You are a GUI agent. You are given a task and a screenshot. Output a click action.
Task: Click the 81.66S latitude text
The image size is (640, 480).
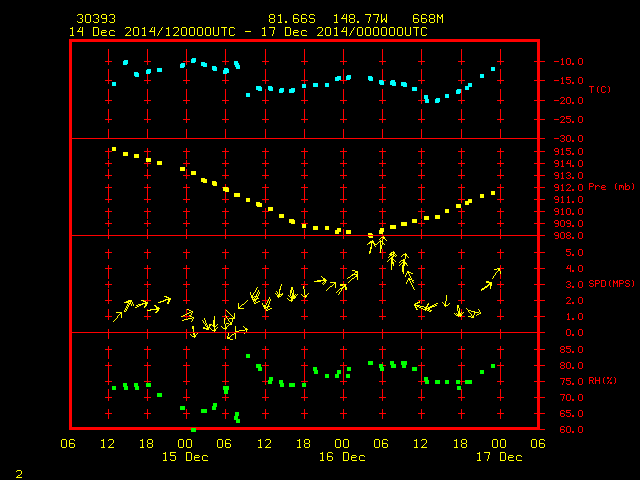[x=292, y=19]
